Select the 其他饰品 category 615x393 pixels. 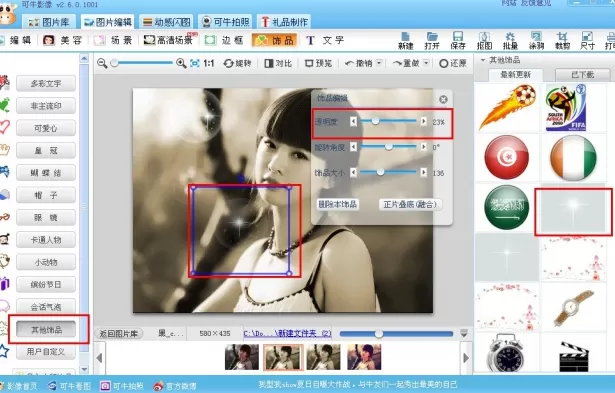click(x=46, y=330)
